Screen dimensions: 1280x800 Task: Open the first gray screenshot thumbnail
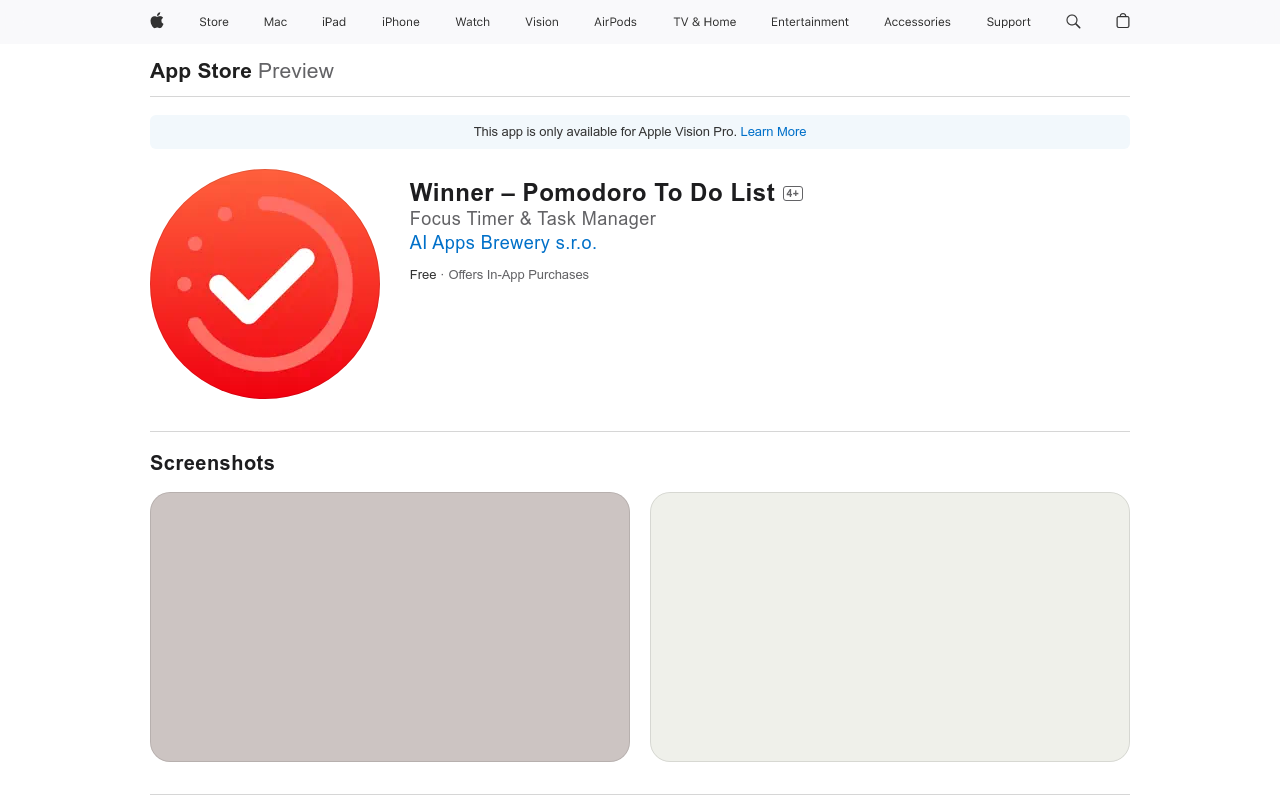(390, 627)
